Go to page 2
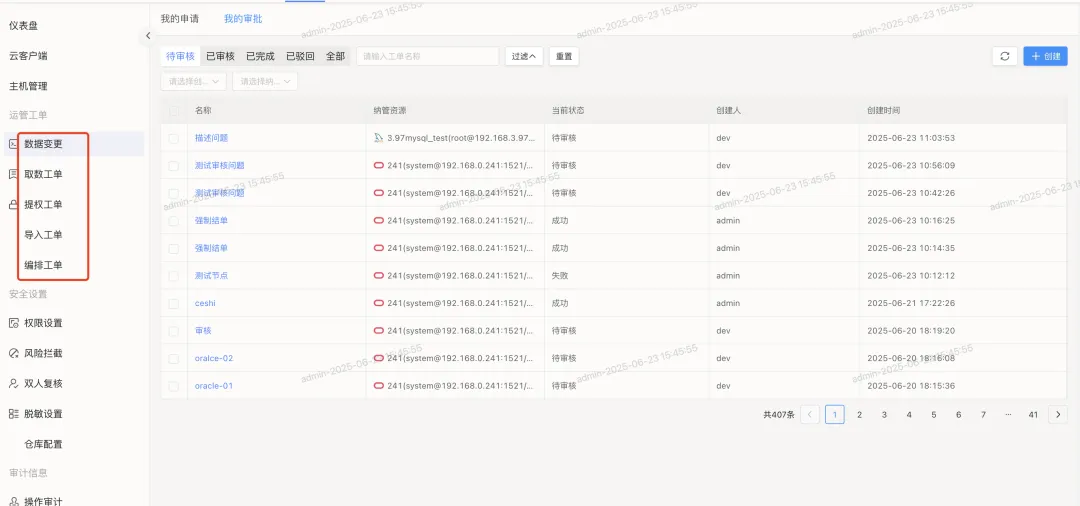The image size is (1080, 506). click(860, 414)
